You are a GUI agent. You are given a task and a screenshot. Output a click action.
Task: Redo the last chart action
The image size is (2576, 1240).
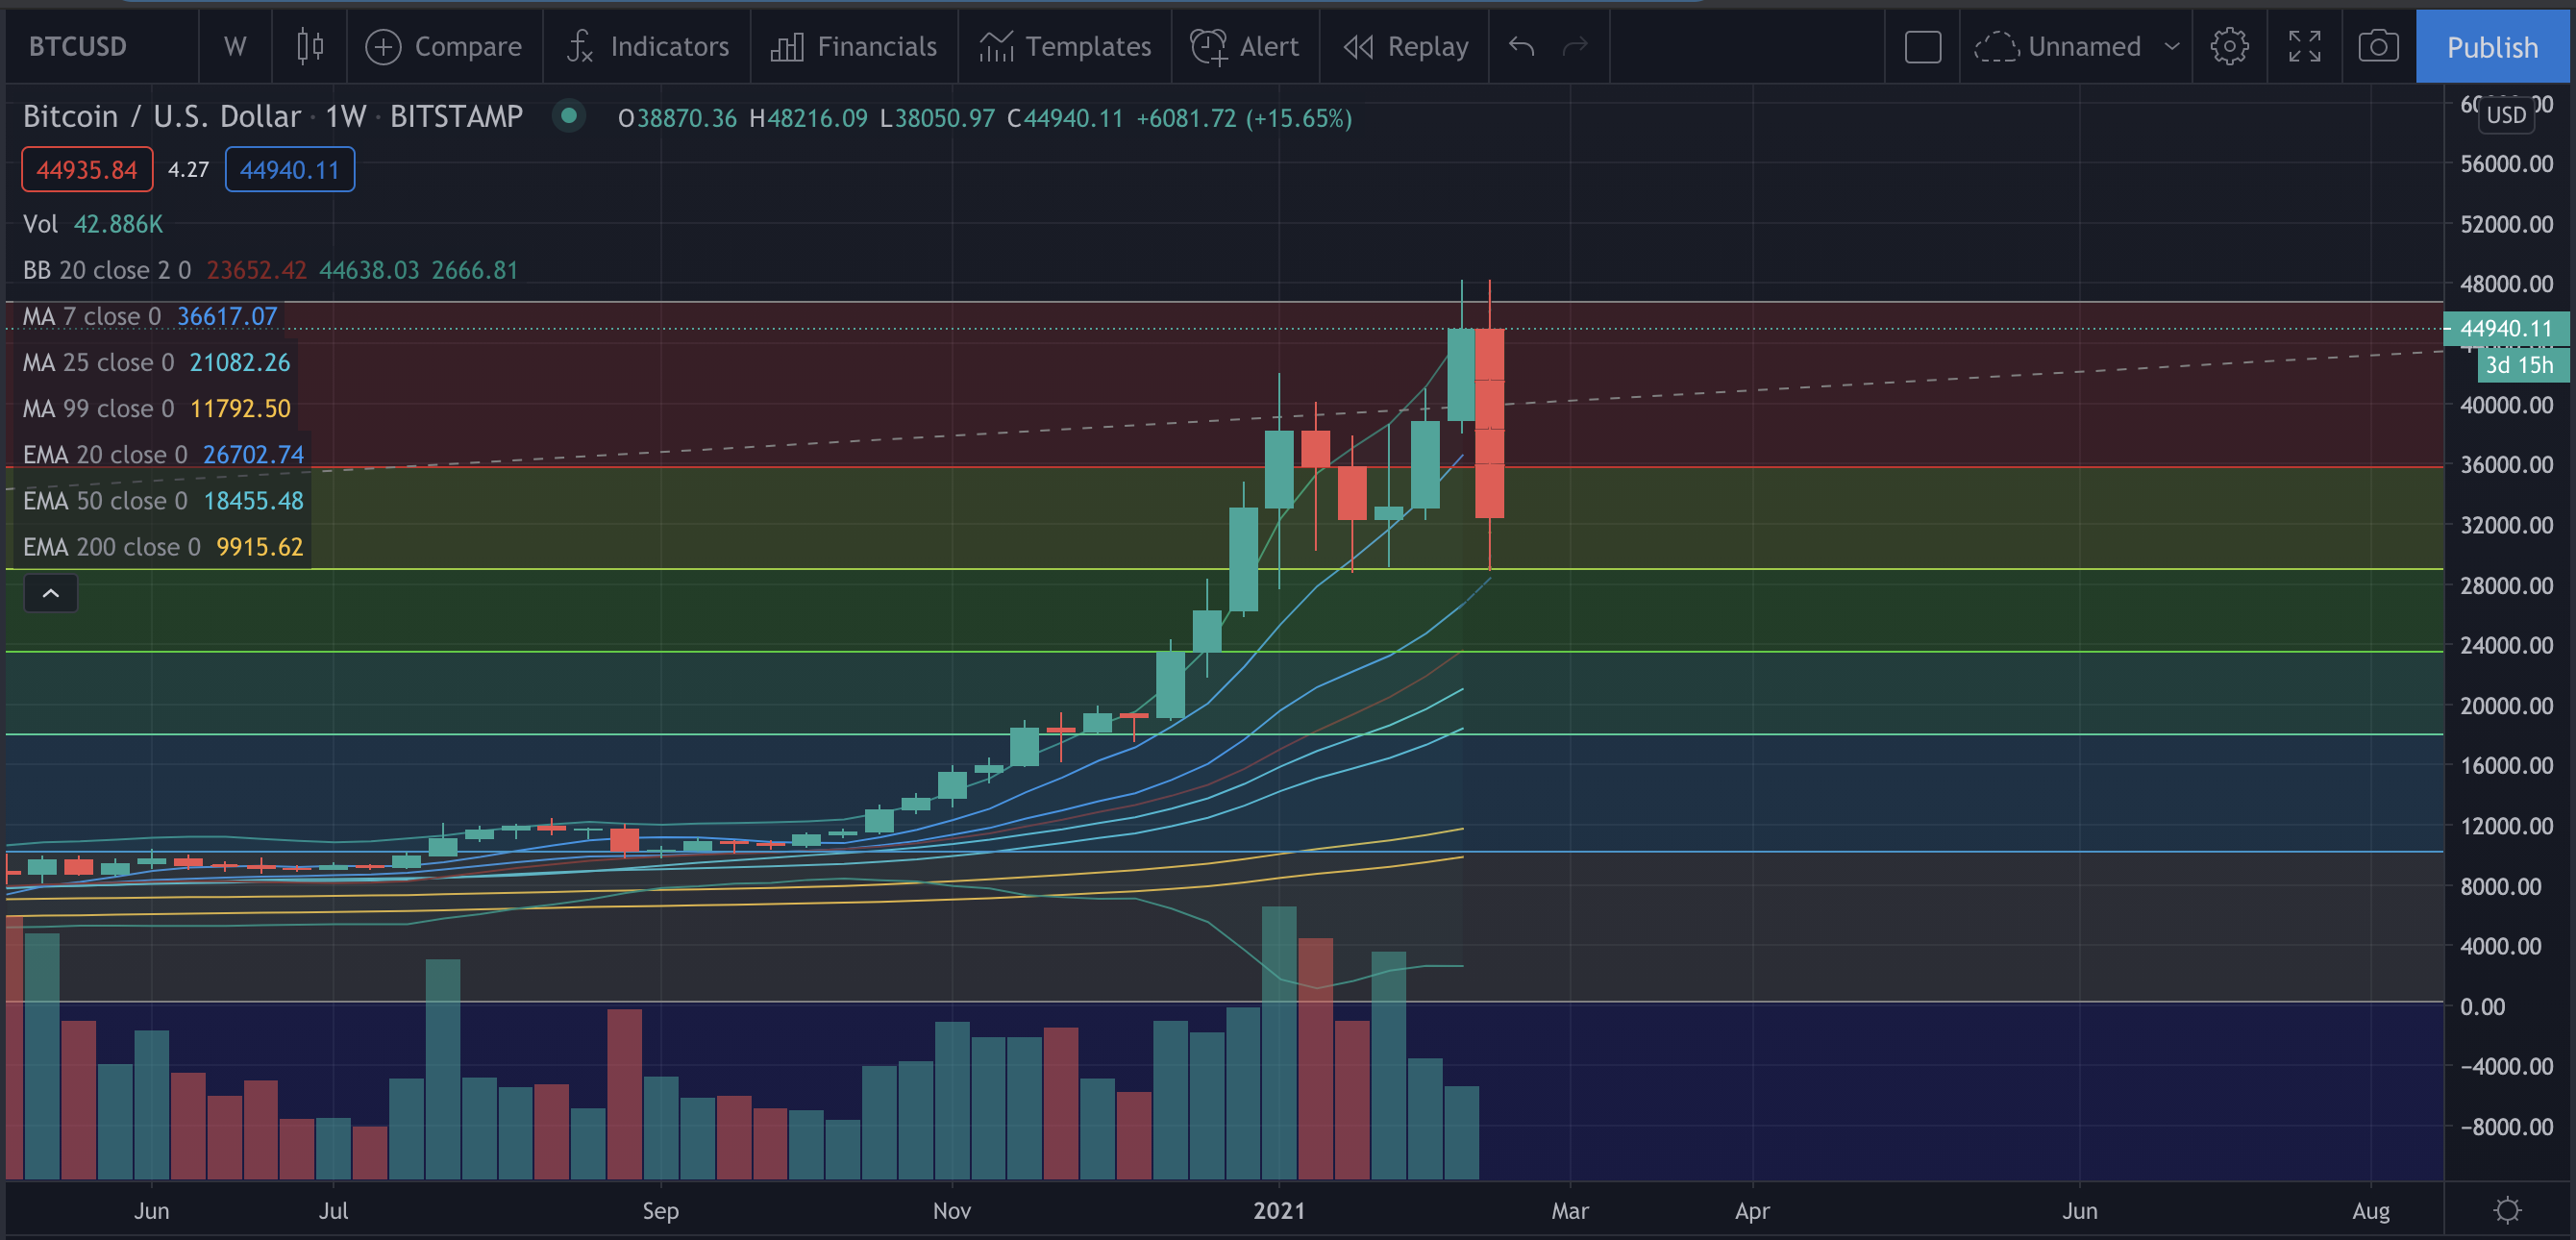(x=1575, y=46)
